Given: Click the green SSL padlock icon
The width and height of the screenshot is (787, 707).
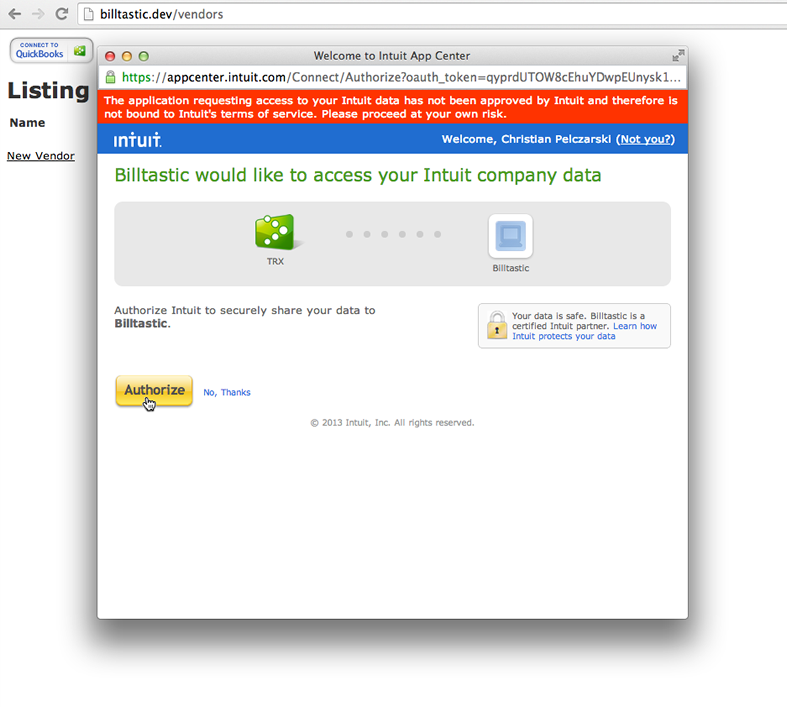Looking at the screenshot, I should pos(110,77).
